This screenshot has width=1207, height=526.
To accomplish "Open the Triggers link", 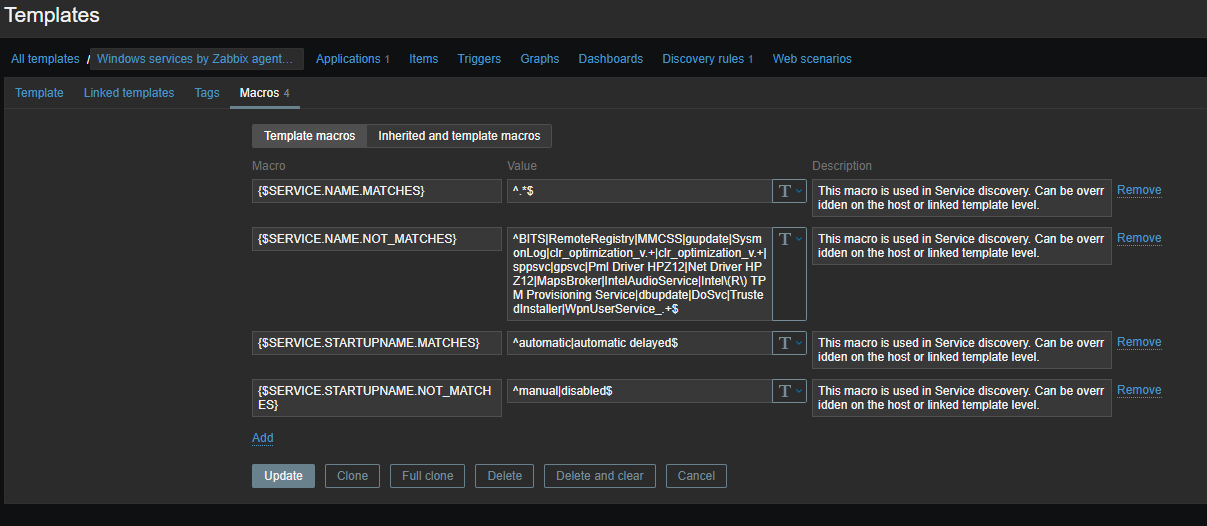I will (x=479, y=59).
